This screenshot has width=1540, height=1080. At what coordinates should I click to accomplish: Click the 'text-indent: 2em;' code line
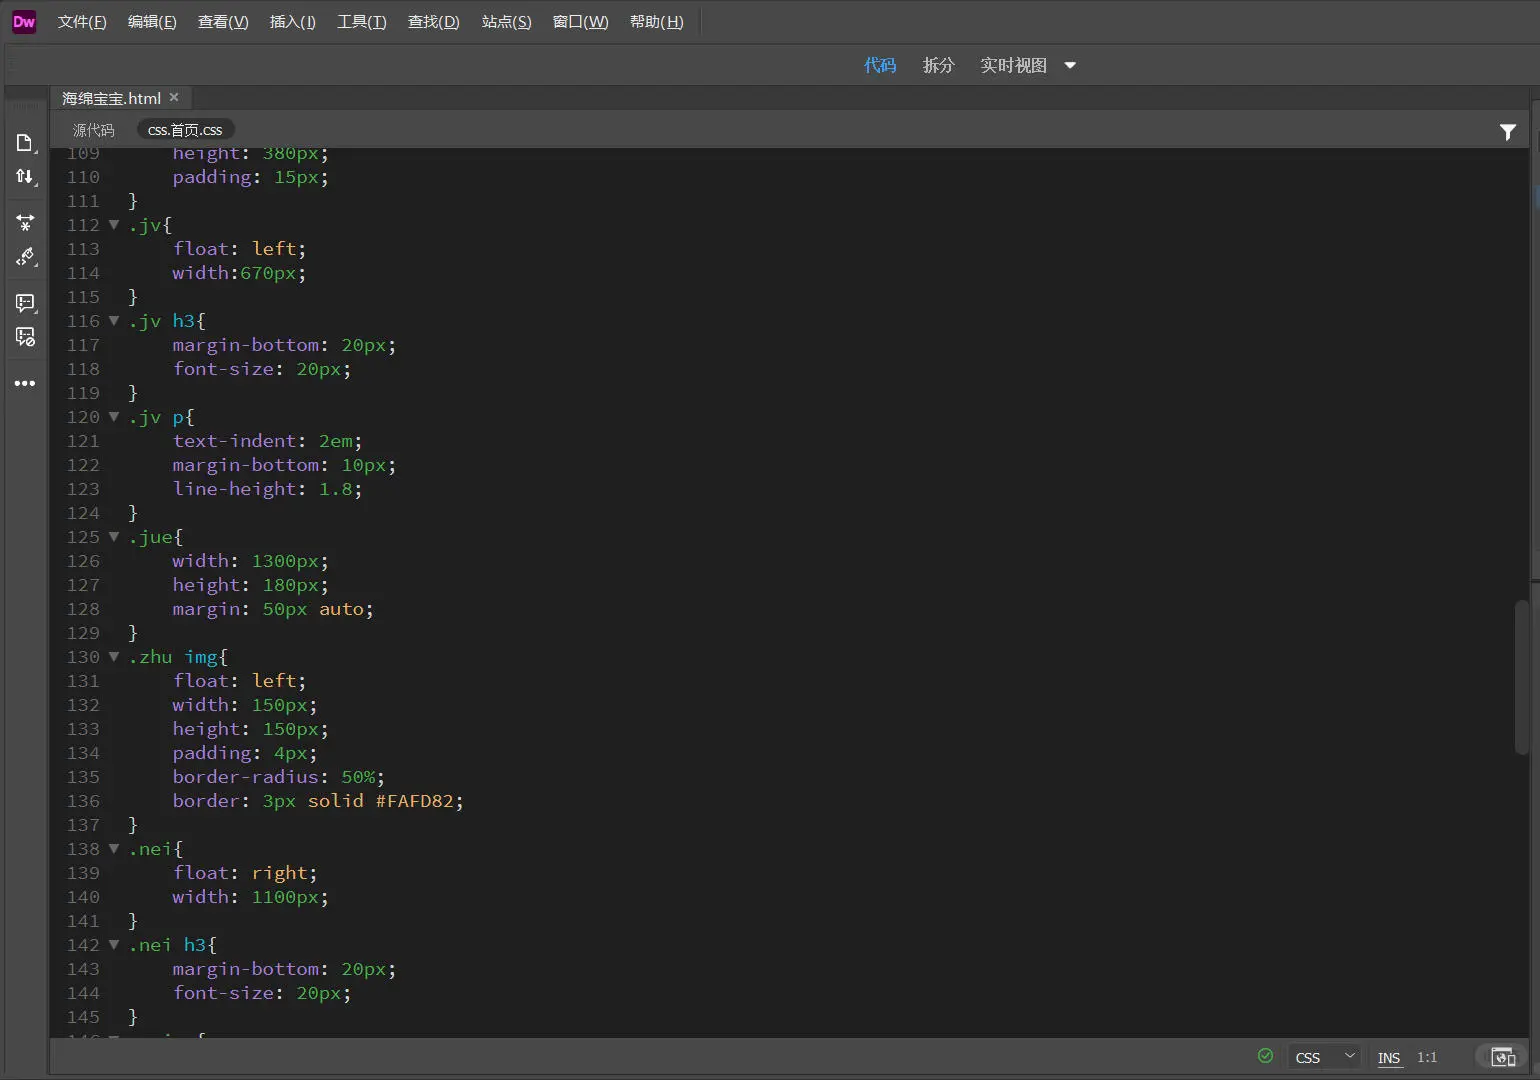pos(267,441)
